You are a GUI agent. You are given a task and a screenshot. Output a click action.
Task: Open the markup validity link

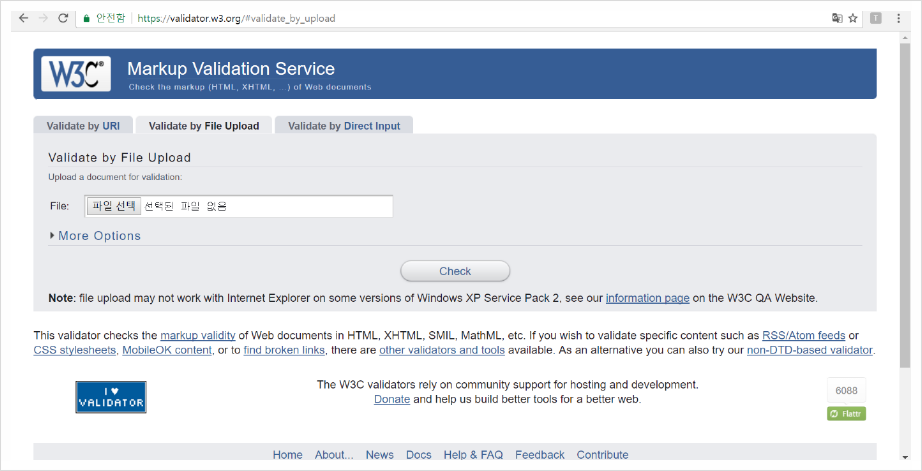click(198, 336)
